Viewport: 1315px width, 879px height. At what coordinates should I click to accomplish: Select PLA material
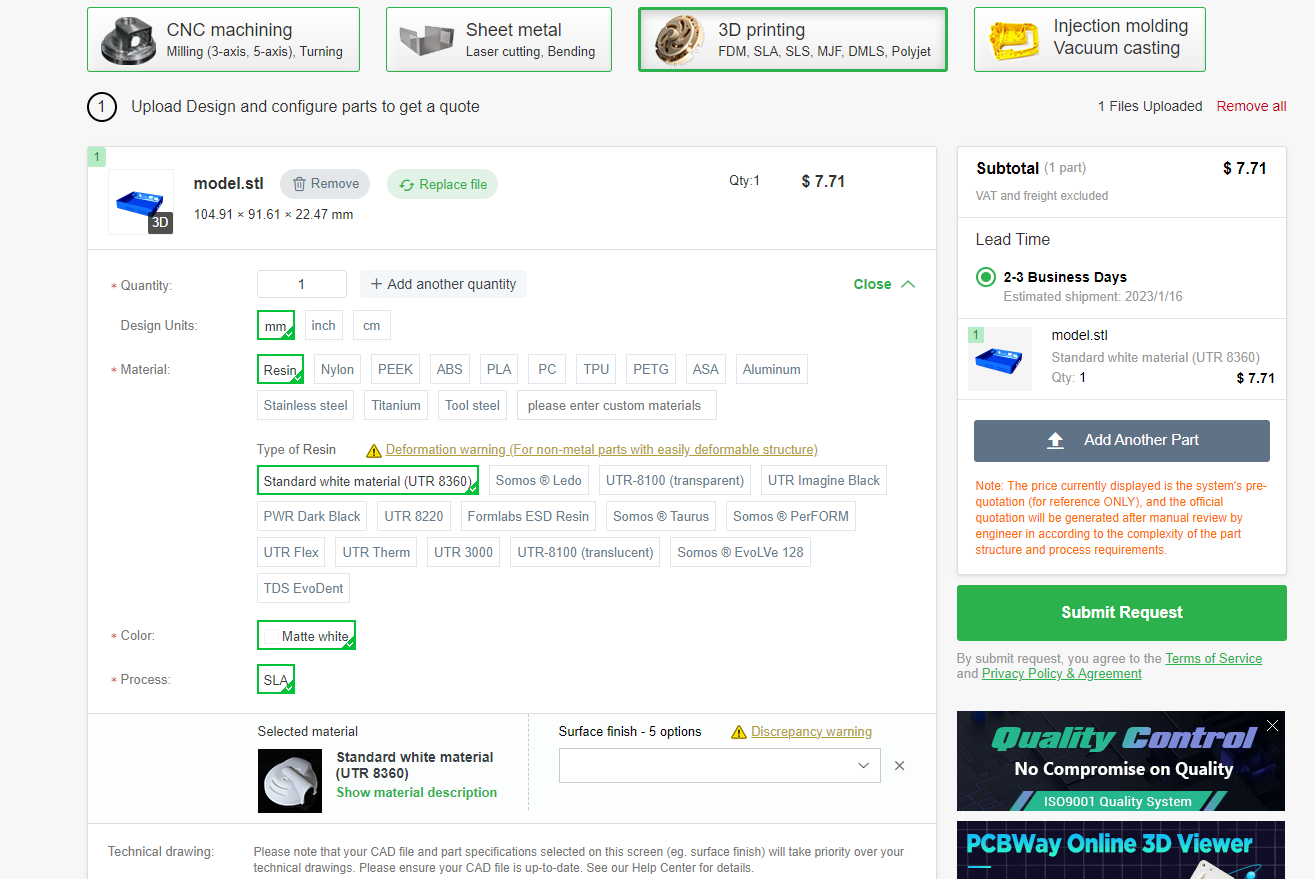click(499, 370)
